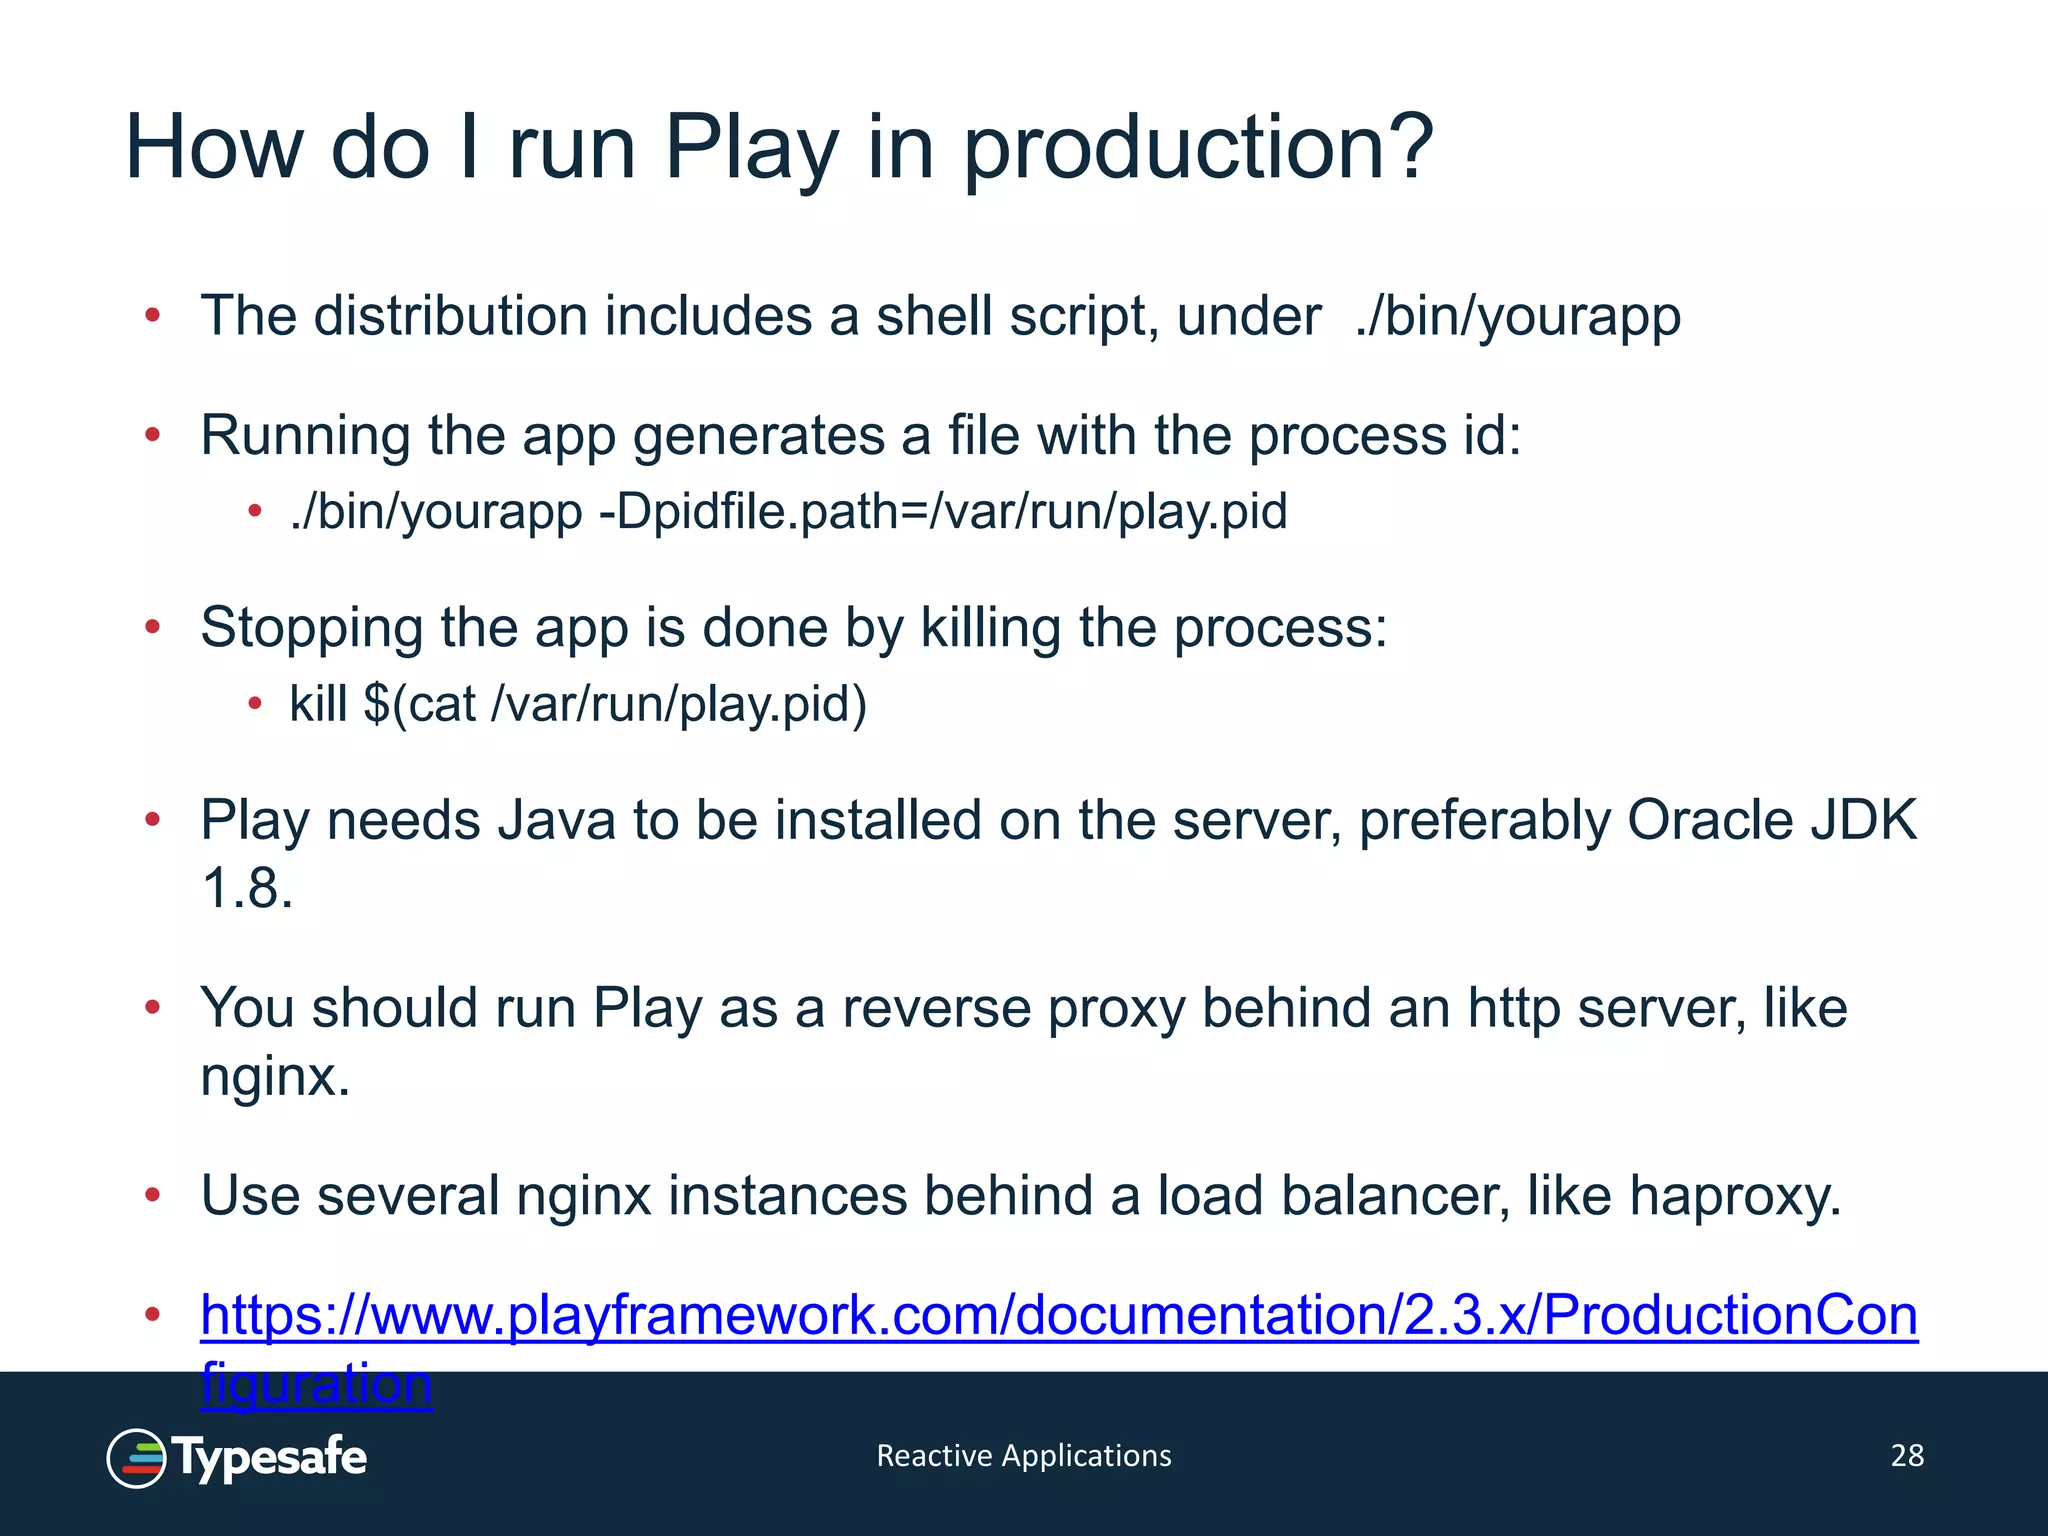
Task: Click the Typesafe logo icon
Action: pos(136,1458)
